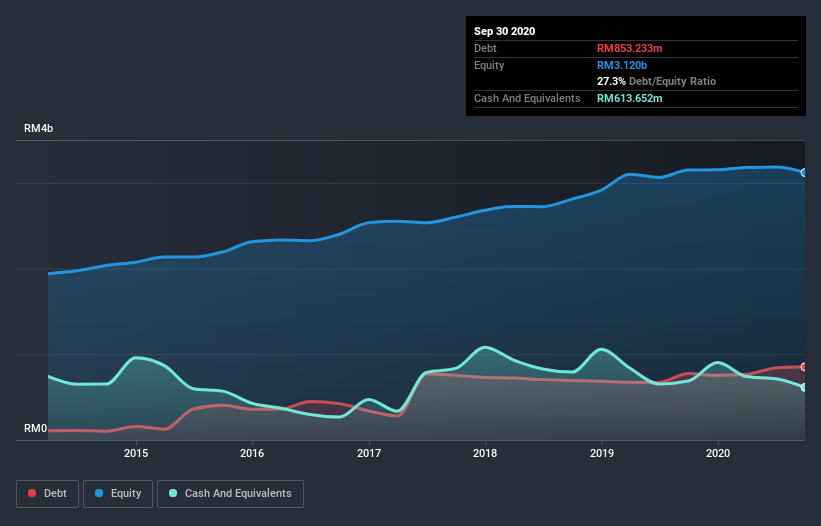Click the 27.3% Debt/Equity Ratio text
The width and height of the screenshot is (821, 526).
pyautogui.click(x=657, y=81)
